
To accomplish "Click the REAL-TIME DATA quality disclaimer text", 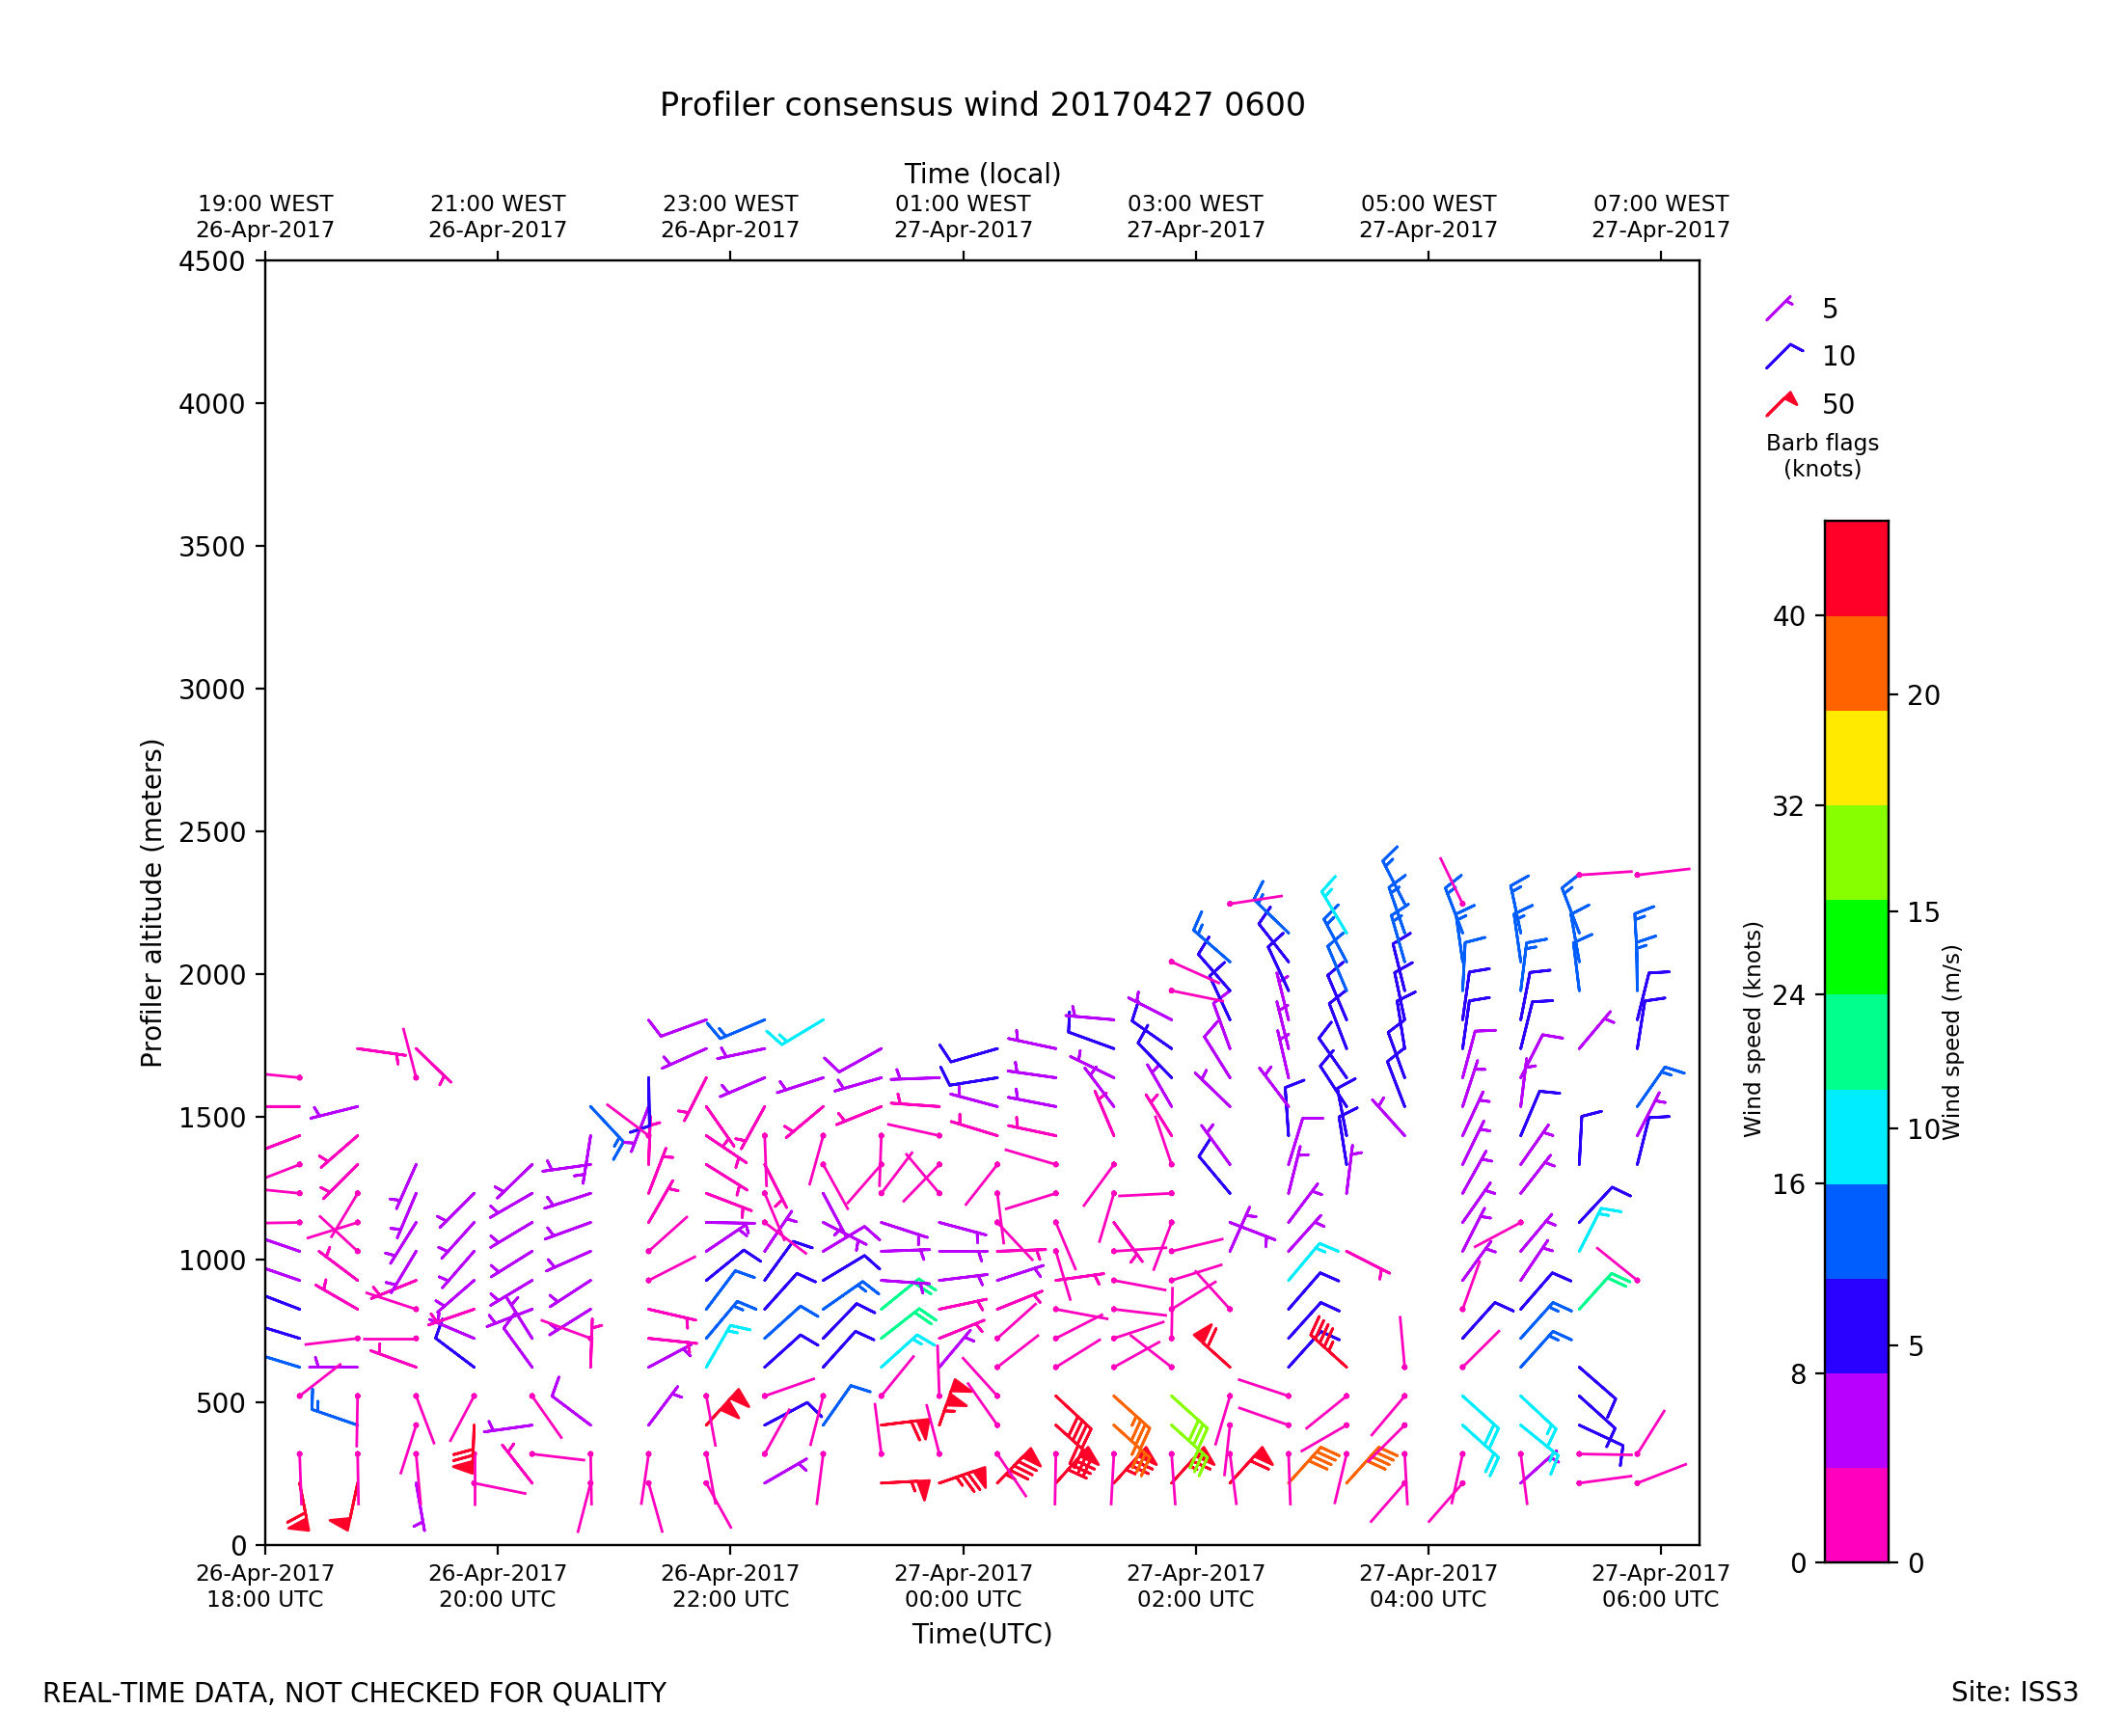I will pyautogui.click(x=354, y=1693).
